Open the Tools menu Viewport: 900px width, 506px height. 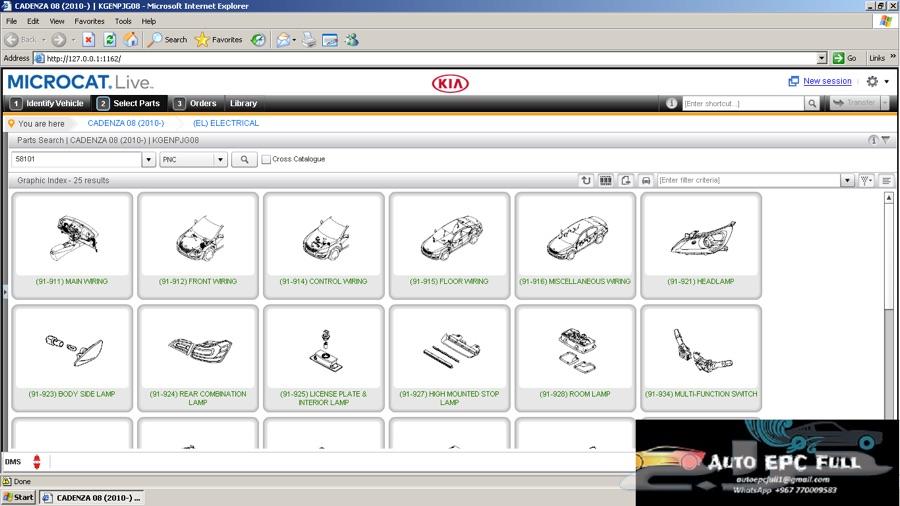coord(123,21)
